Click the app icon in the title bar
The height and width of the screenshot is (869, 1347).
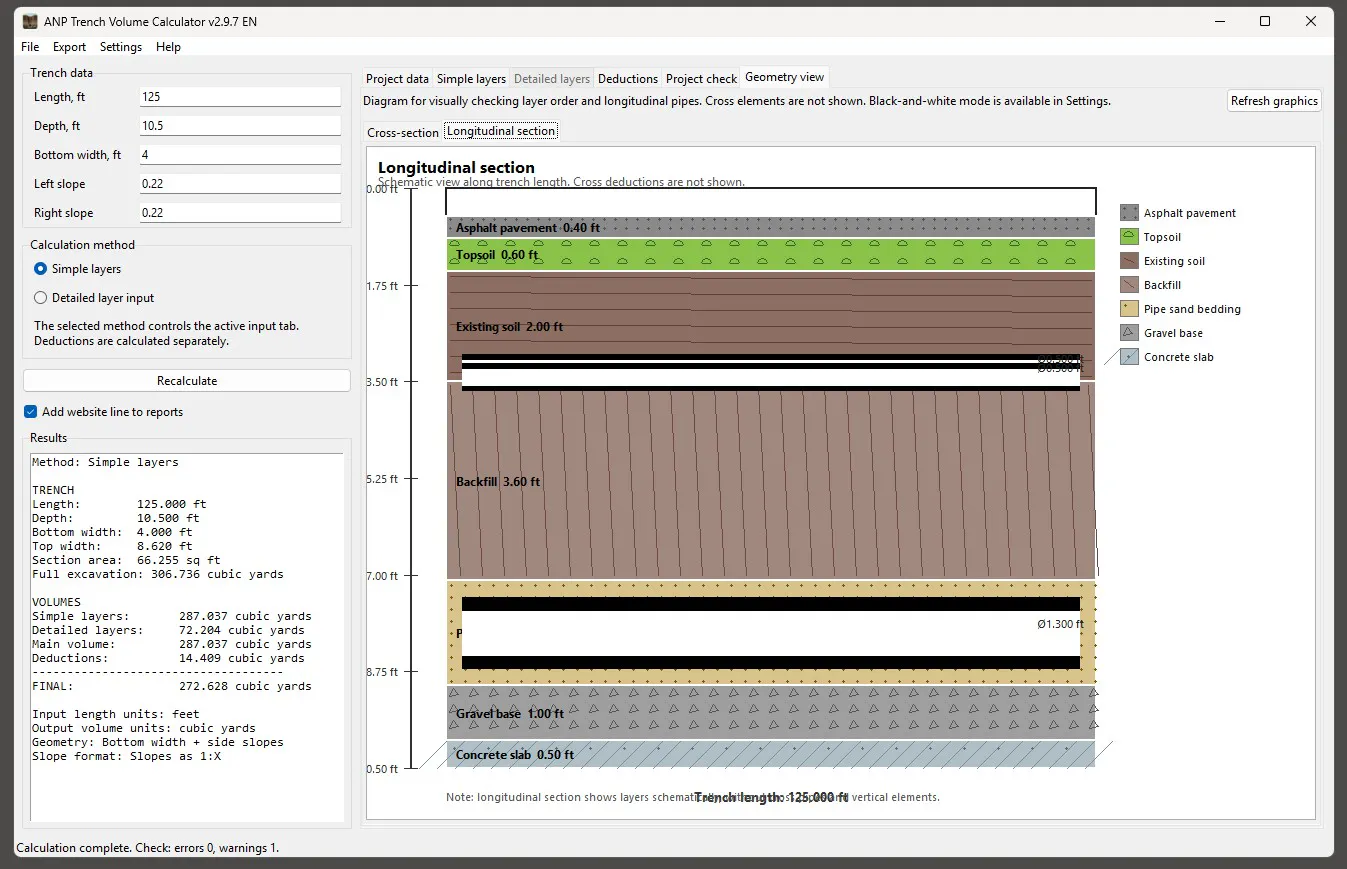click(30, 21)
